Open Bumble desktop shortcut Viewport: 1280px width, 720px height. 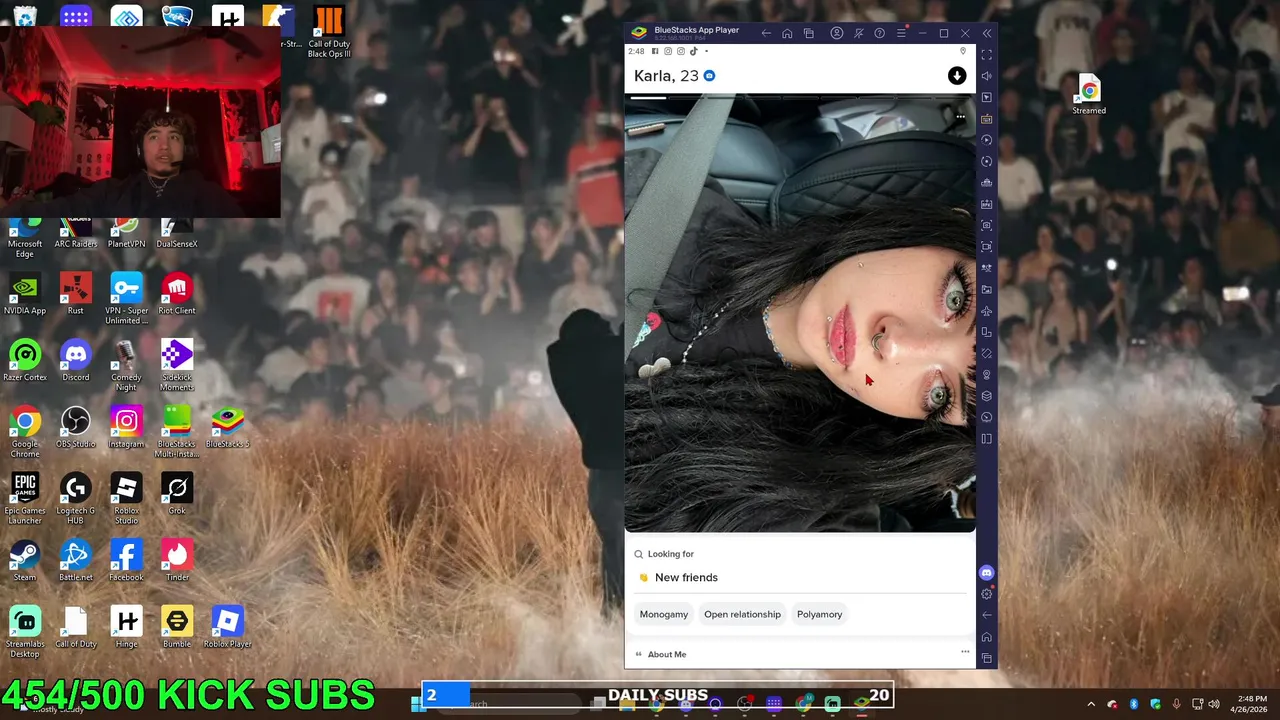pyautogui.click(x=177, y=627)
